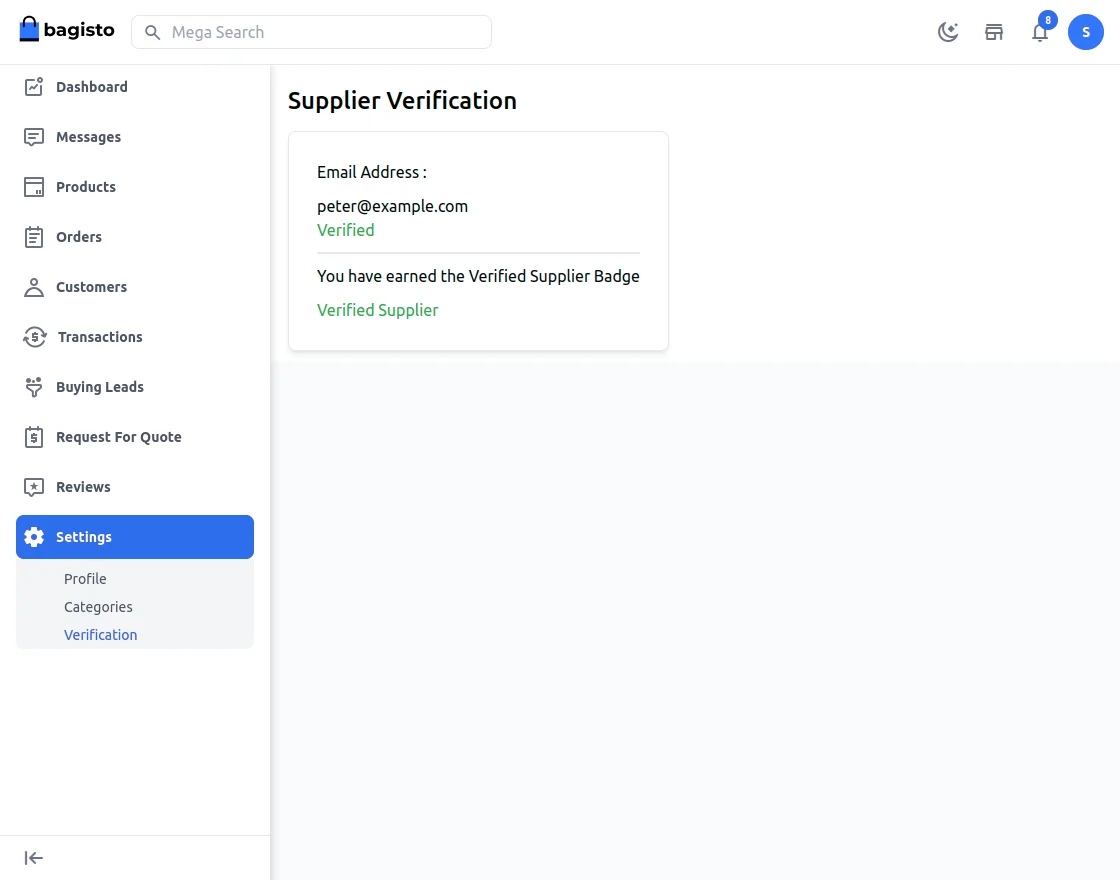The image size is (1120, 880).
Task: Click the Buying Leads funnel icon
Action: [34, 387]
